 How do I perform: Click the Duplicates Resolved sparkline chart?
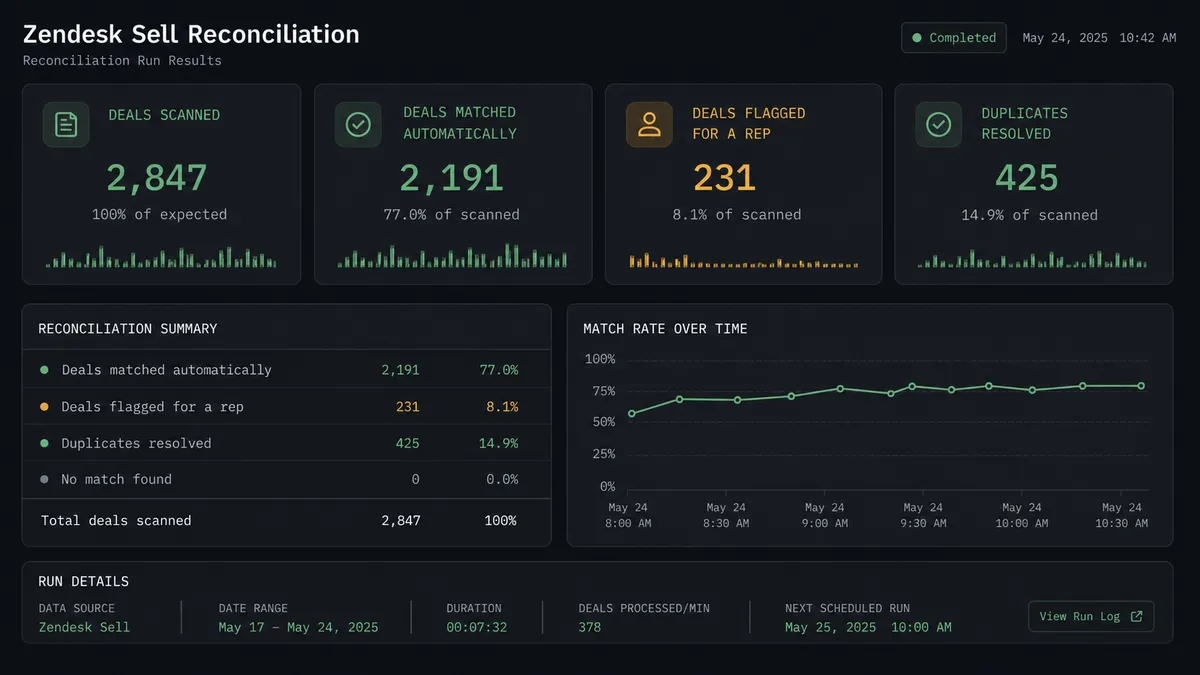pos(1033,258)
